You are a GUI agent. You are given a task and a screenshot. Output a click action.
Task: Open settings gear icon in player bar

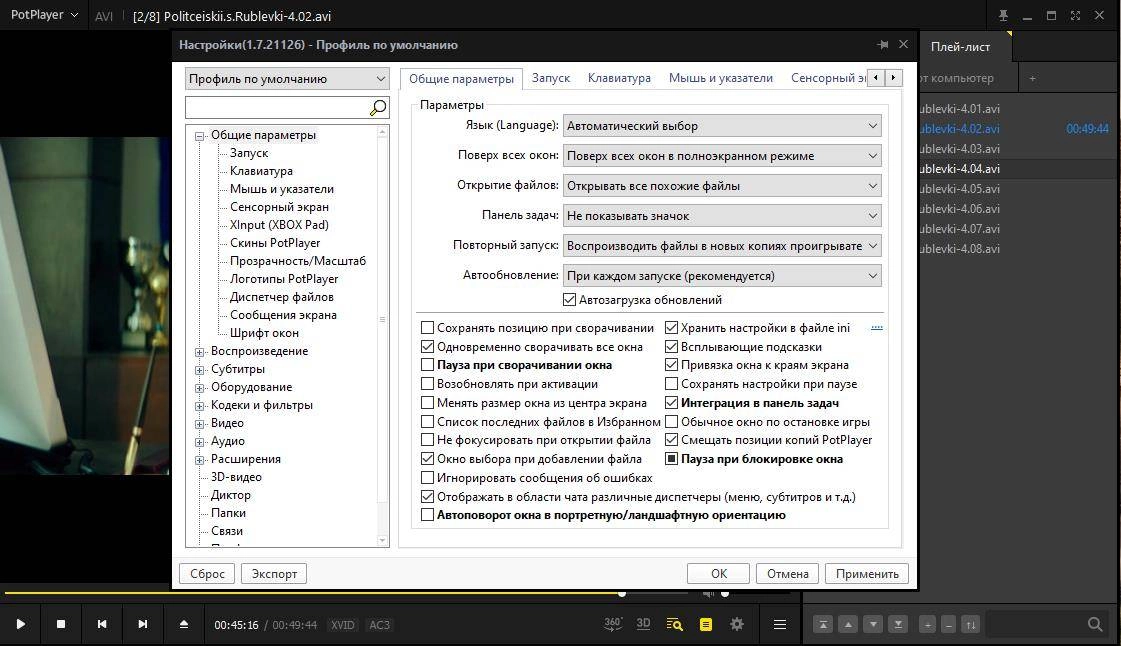737,624
